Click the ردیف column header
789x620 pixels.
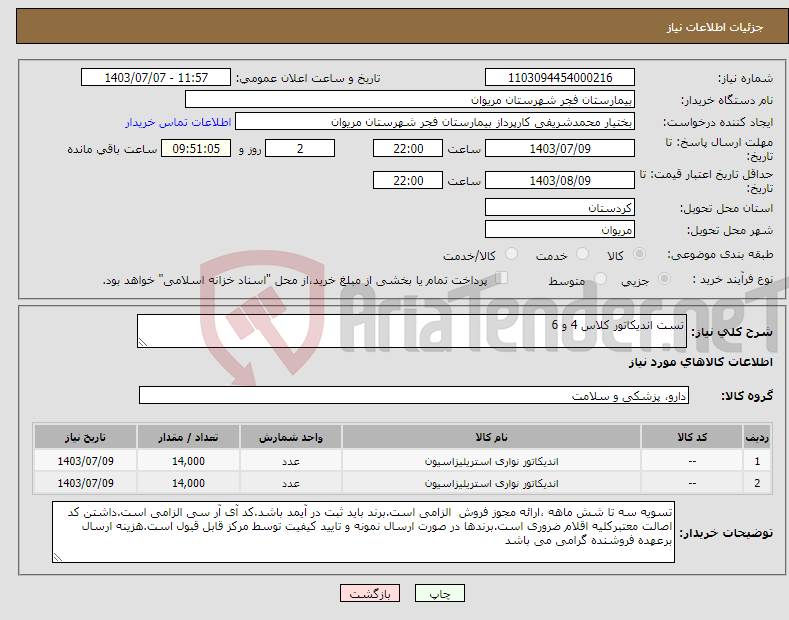pos(757,437)
